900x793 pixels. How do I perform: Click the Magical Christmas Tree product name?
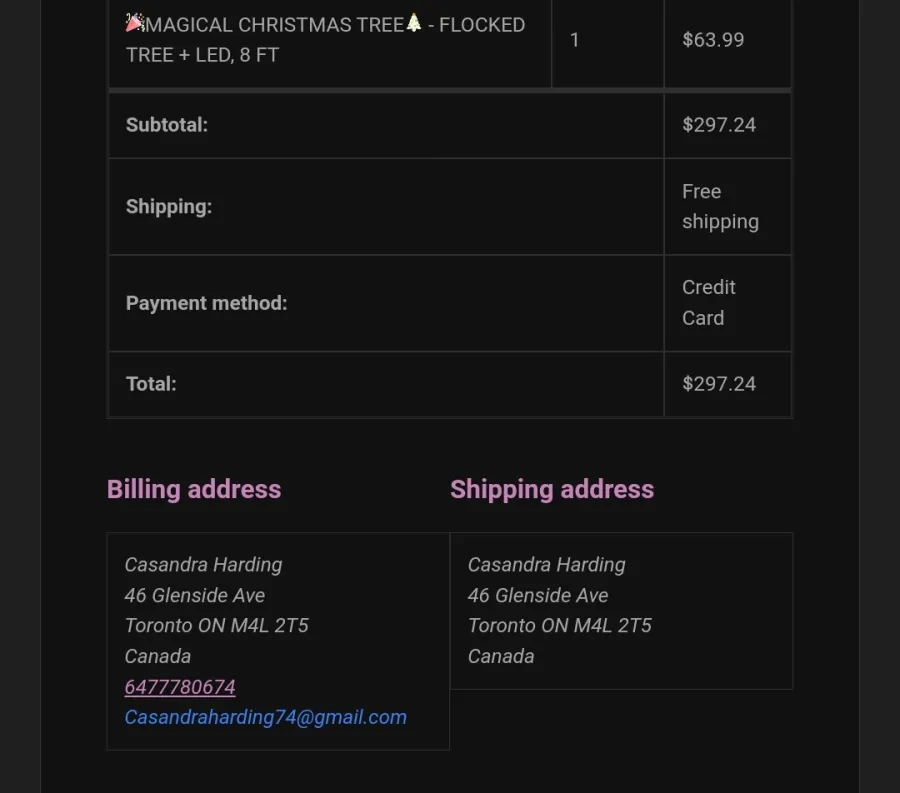(x=325, y=40)
